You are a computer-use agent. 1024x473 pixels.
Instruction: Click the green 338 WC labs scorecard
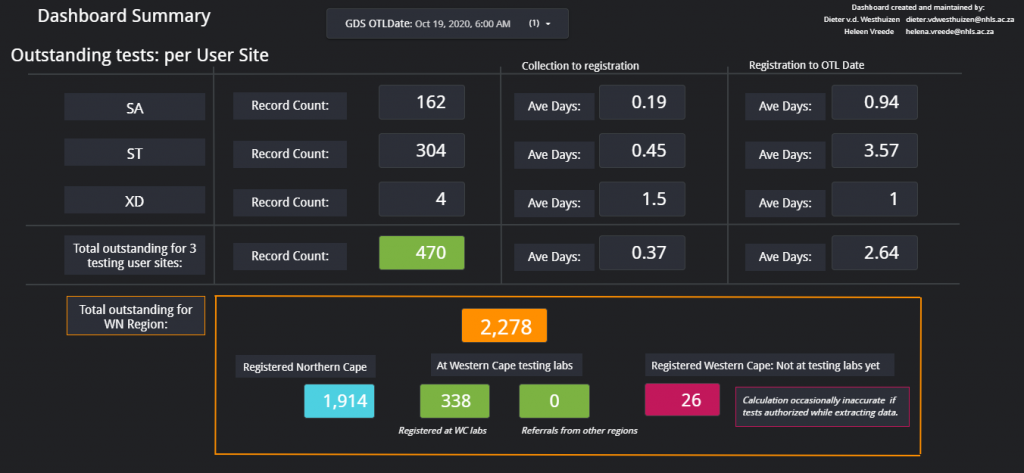[454, 401]
